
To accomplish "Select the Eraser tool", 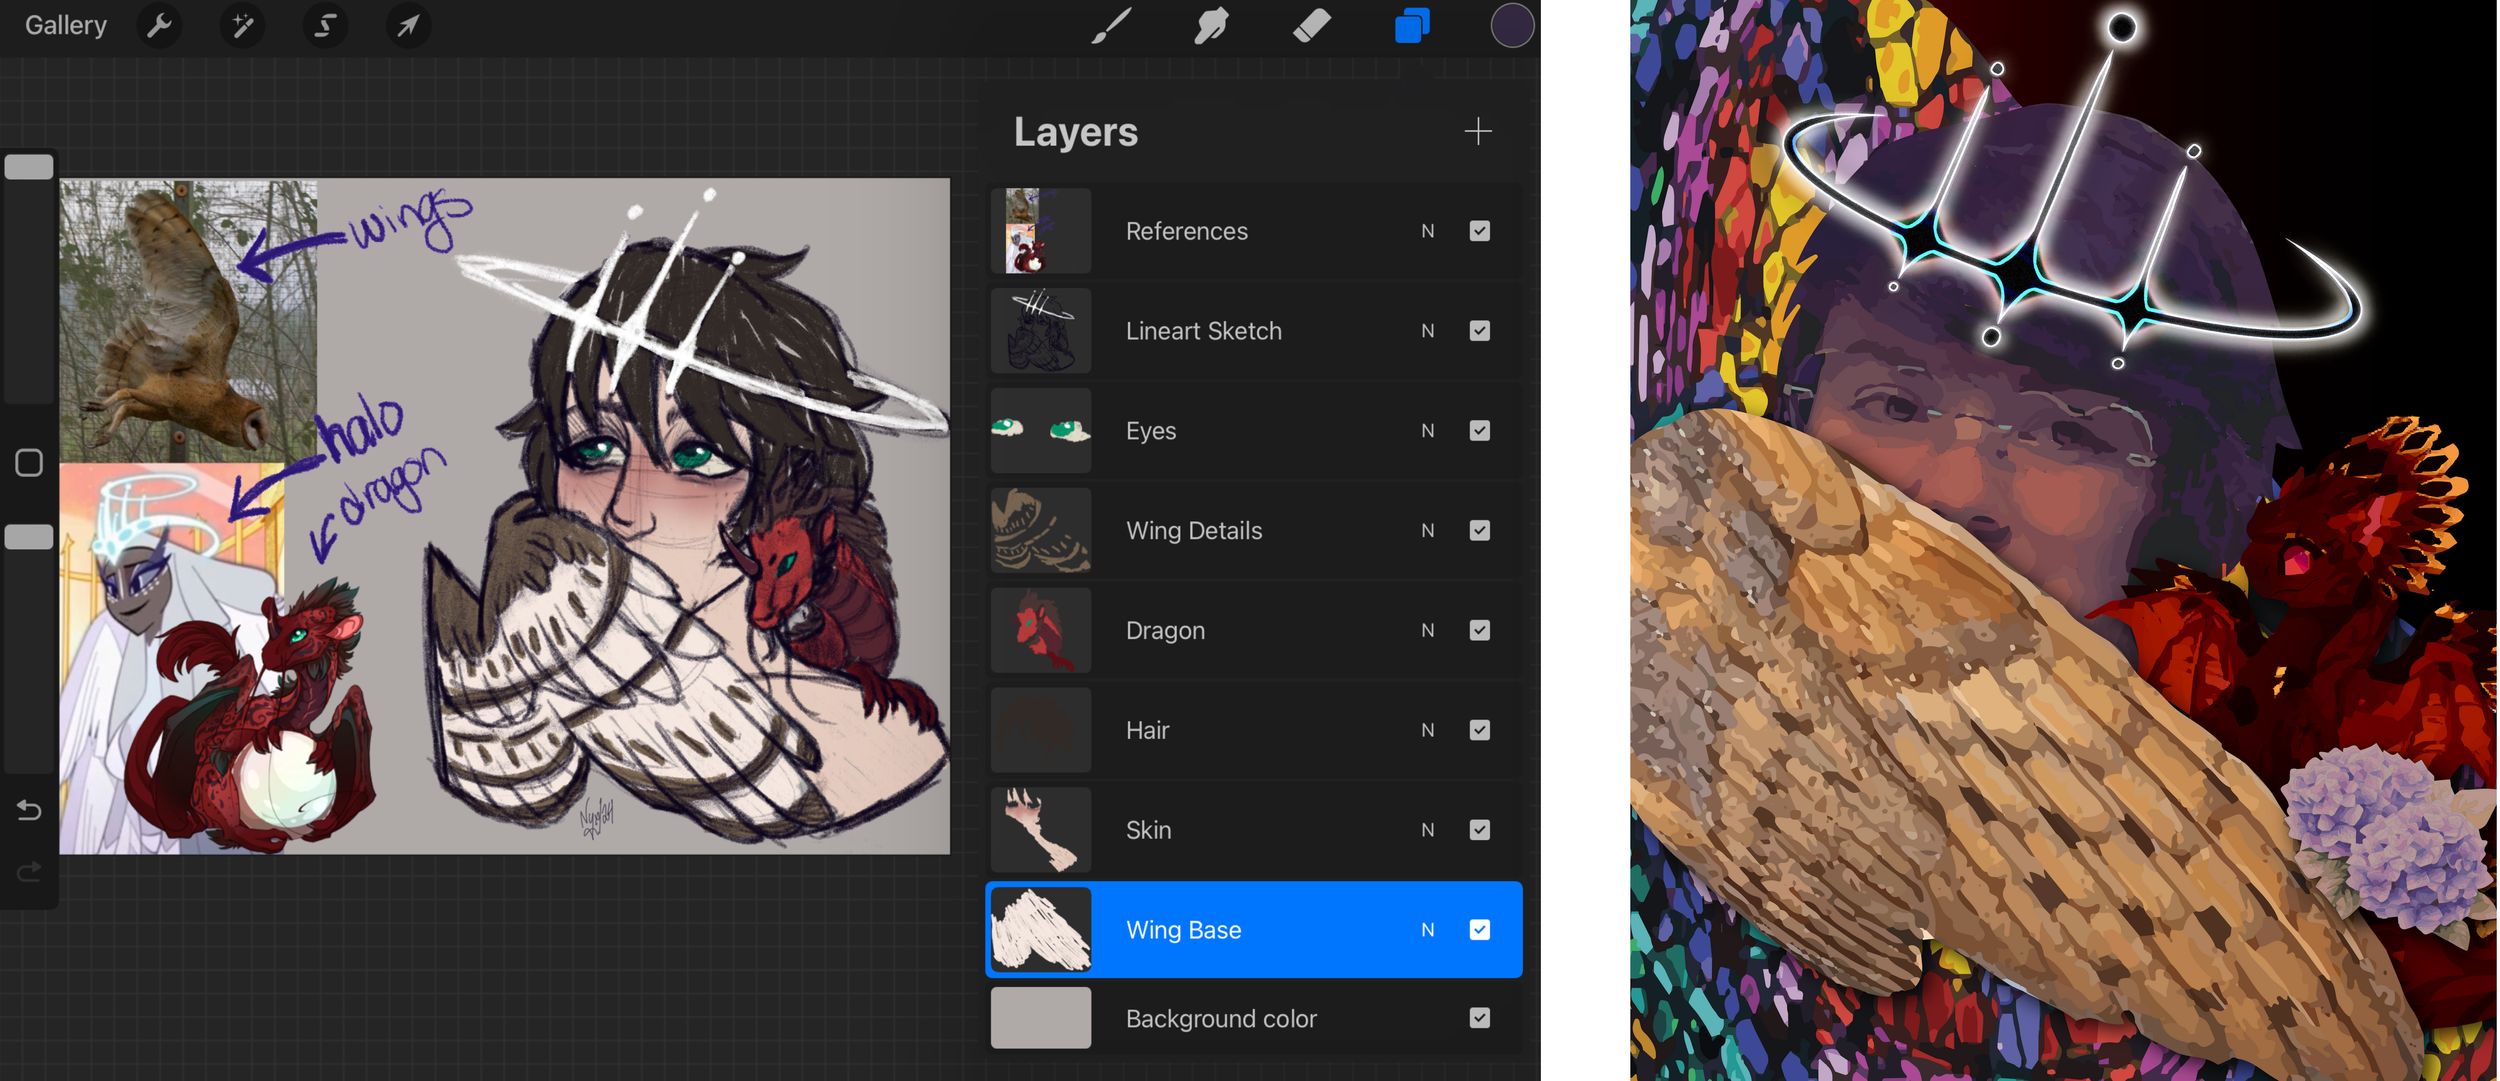I will coord(1311,25).
